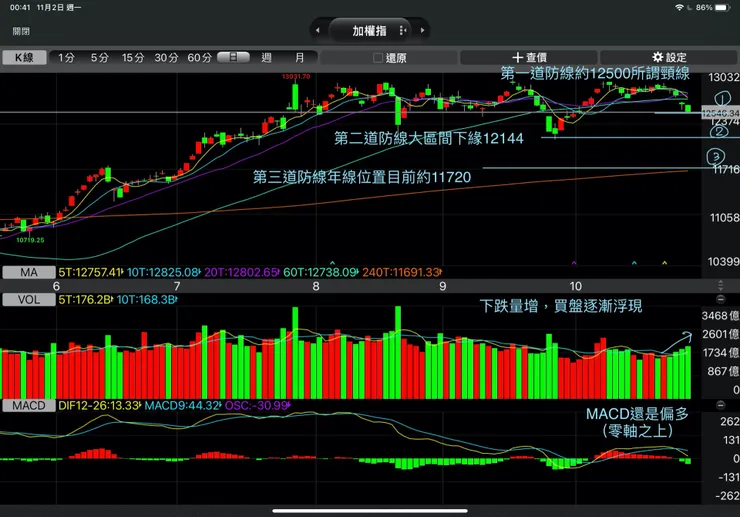Open the MACD indicator selector
Image resolution: width=740 pixels, height=517 pixels.
(x=29, y=406)
